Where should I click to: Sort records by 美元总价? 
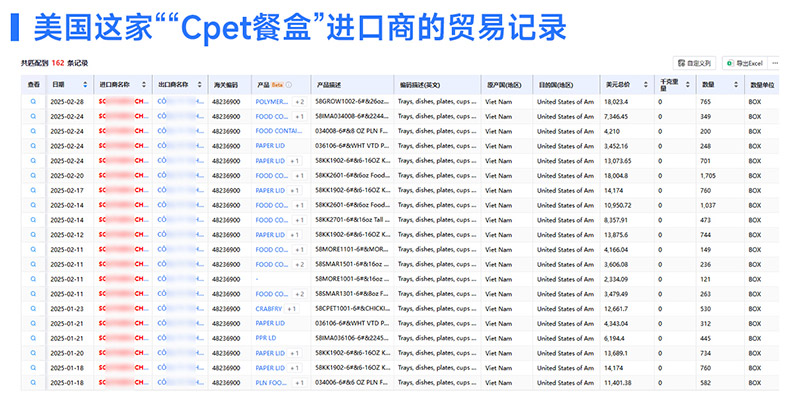646,85
